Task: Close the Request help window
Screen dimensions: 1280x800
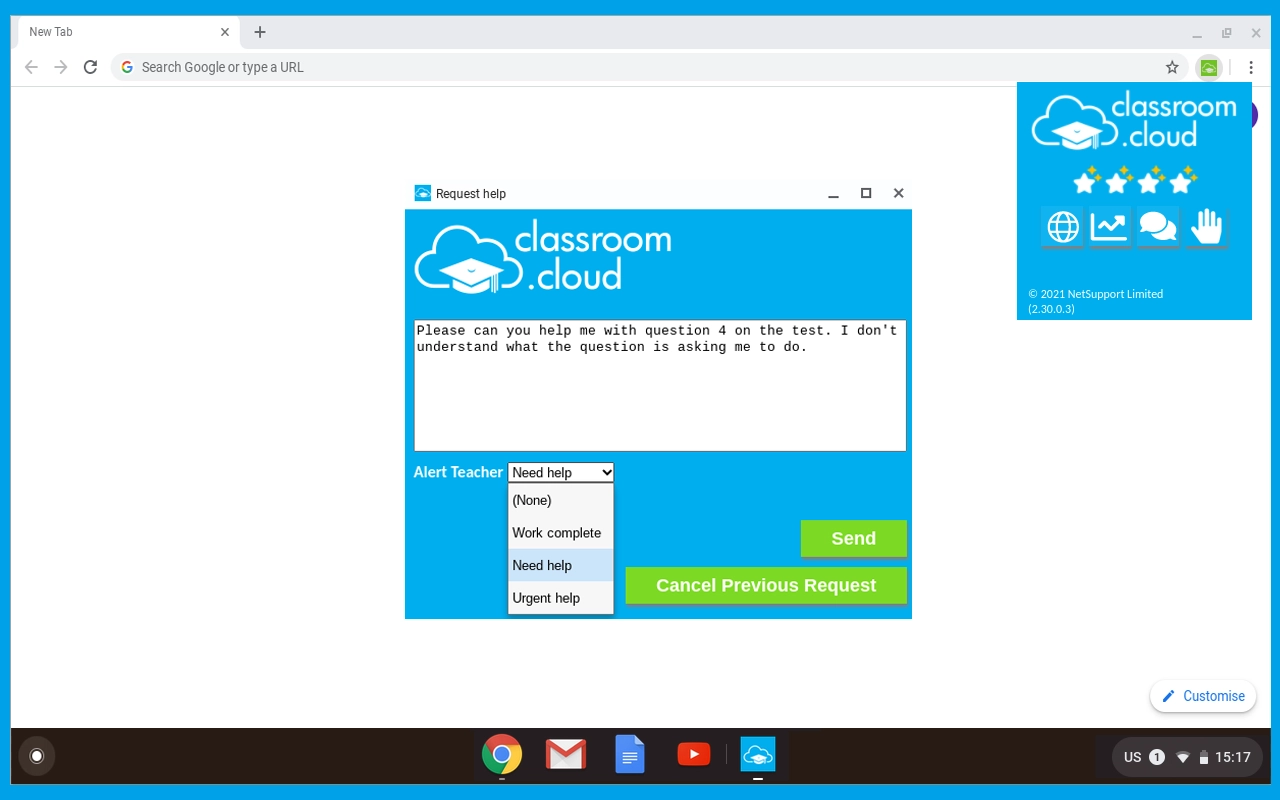Action: (x=898, y=193)
